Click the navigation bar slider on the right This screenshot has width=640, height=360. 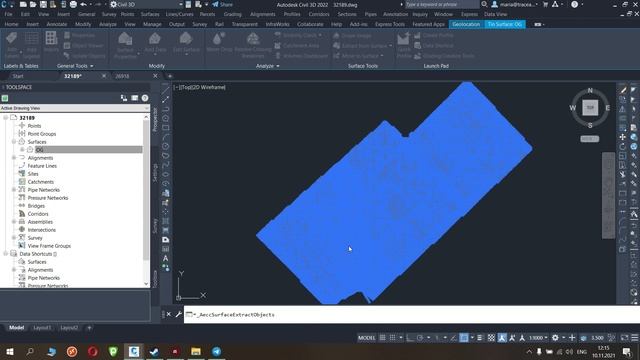point(608,195)
